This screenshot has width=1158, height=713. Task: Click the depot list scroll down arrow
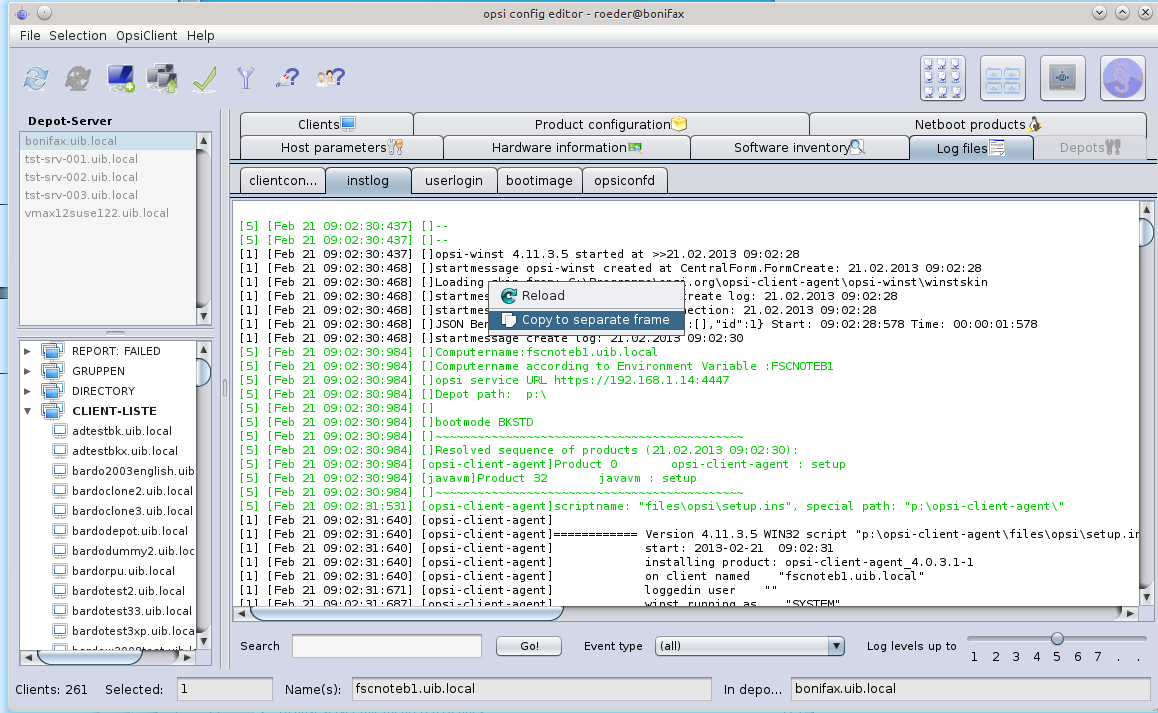204,316
